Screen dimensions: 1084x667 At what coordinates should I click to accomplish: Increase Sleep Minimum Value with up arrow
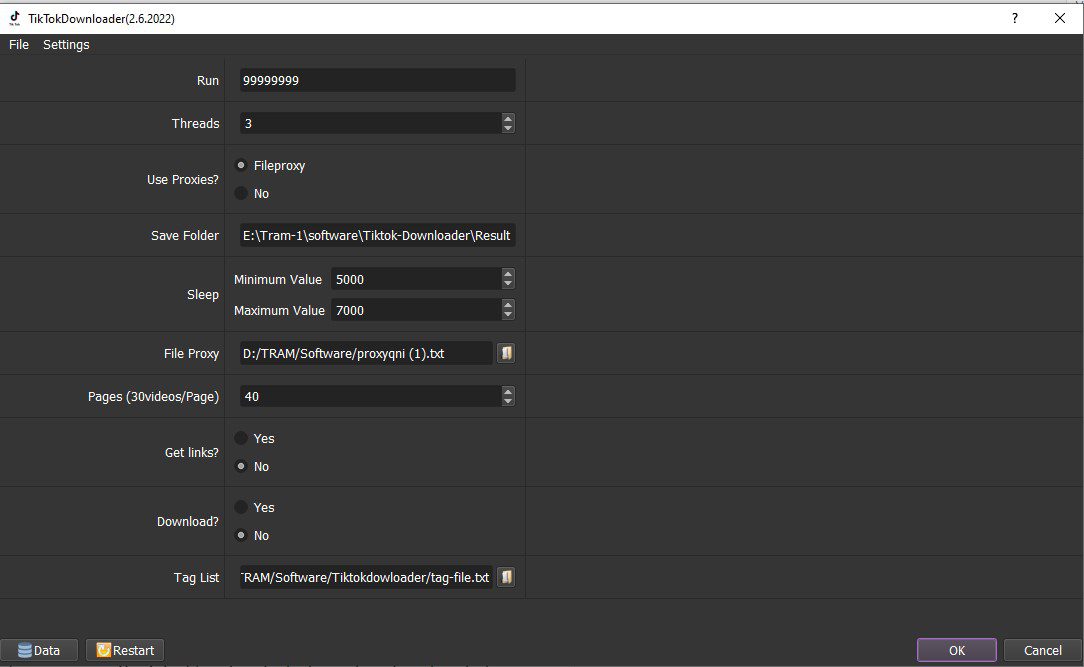coord(508,274)
